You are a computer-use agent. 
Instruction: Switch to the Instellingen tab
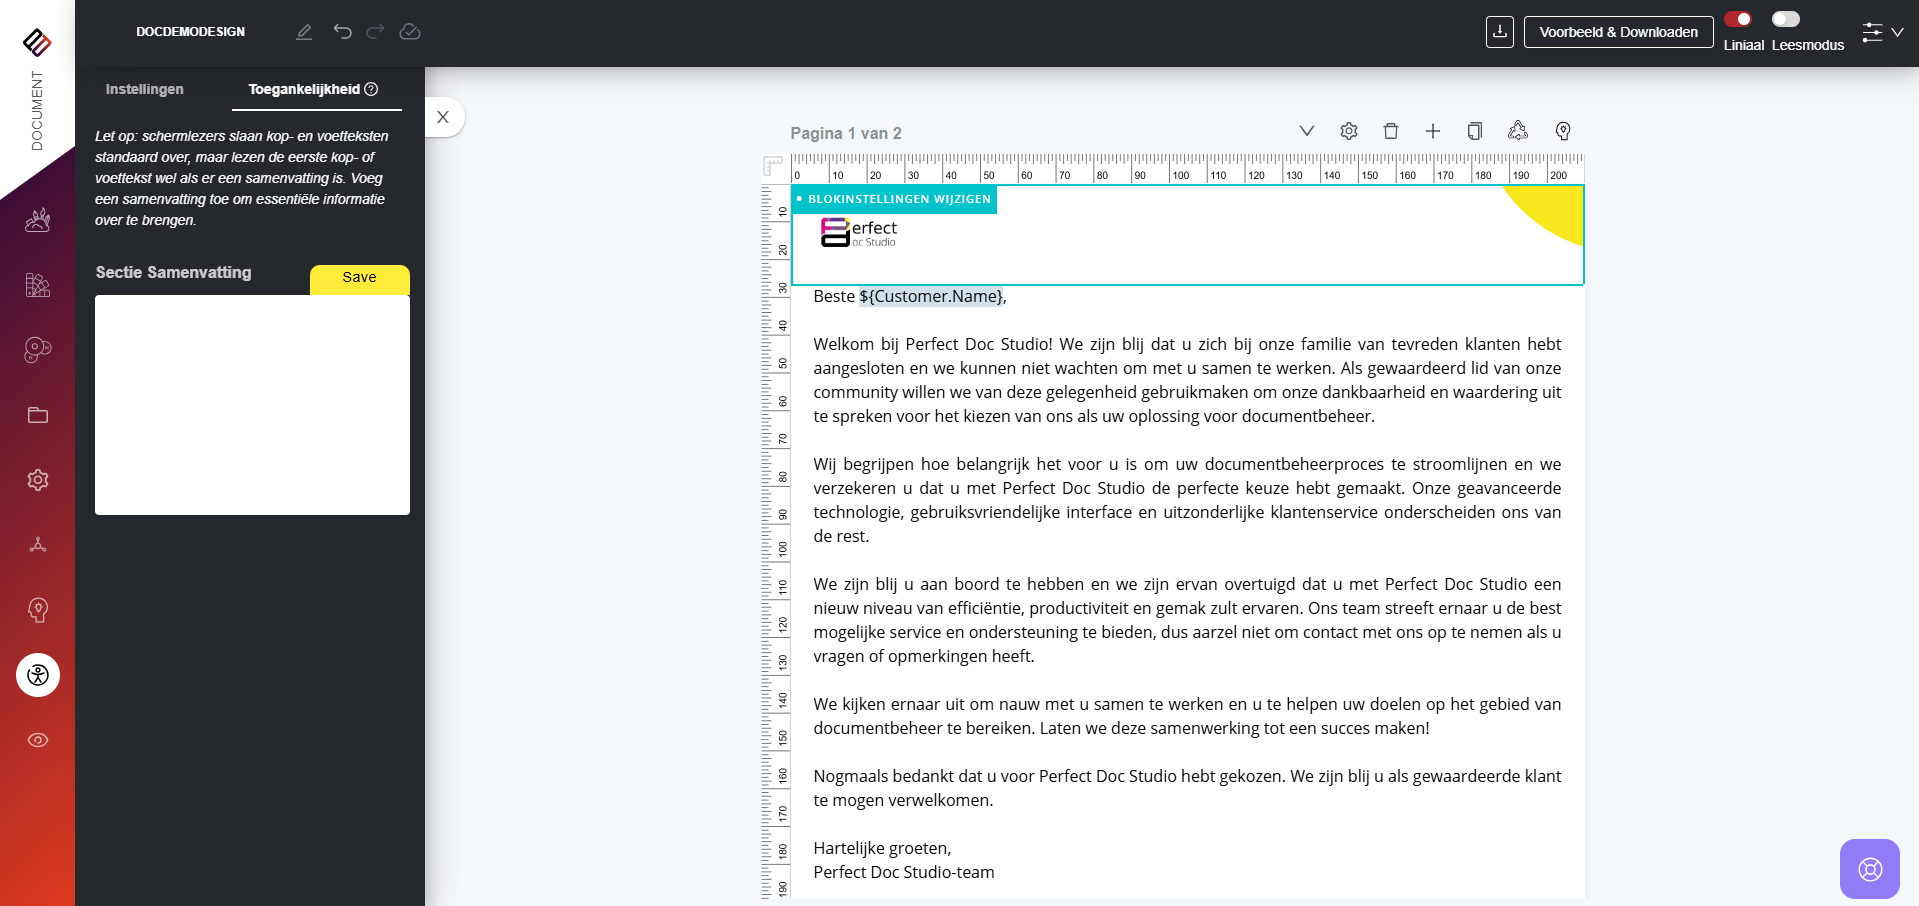click(145, 89)
